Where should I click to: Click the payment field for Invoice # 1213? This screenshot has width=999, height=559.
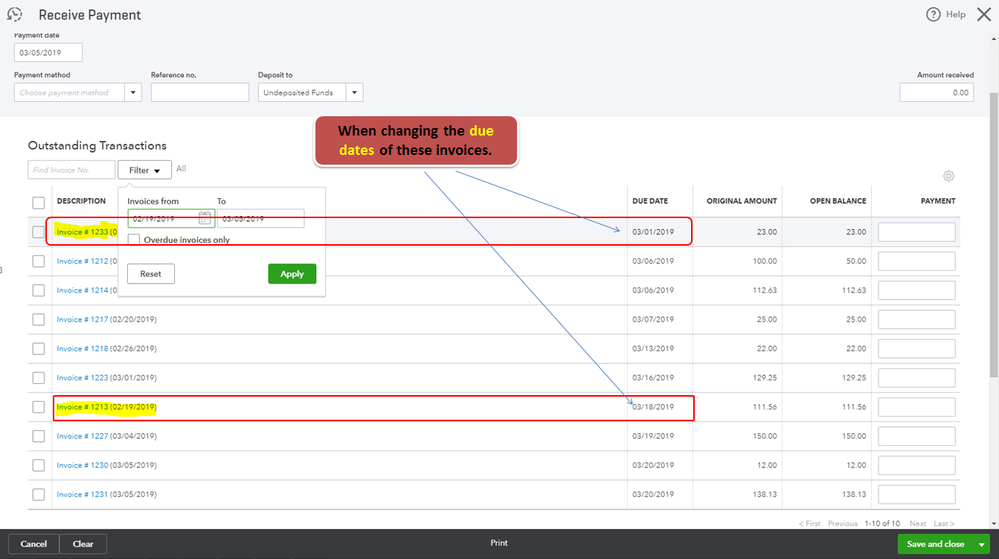pyautogui.click(x=916, y=407)
